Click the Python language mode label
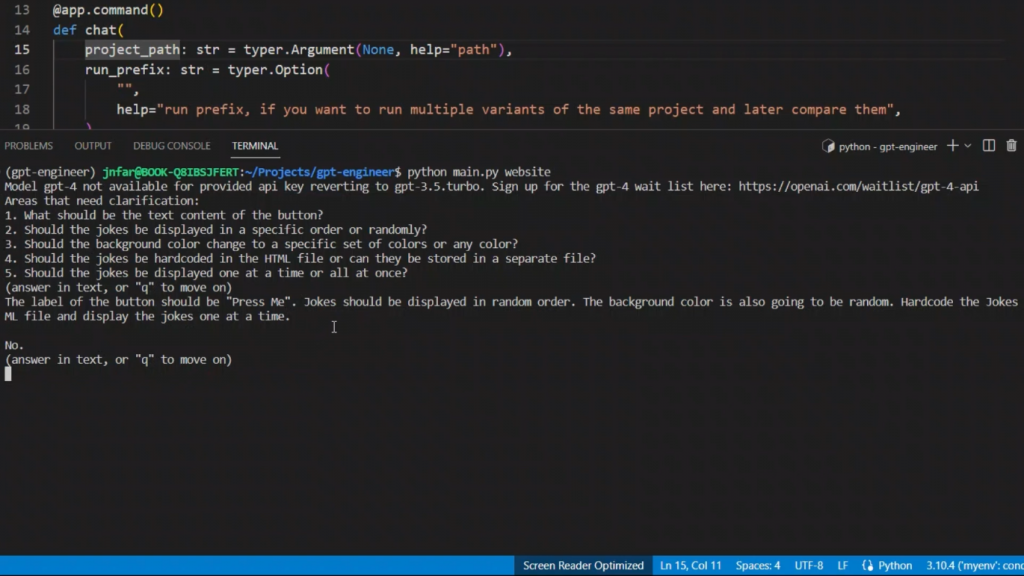Image resolution: width=1024 pixels, height=576 pixels. pos(895,566)
